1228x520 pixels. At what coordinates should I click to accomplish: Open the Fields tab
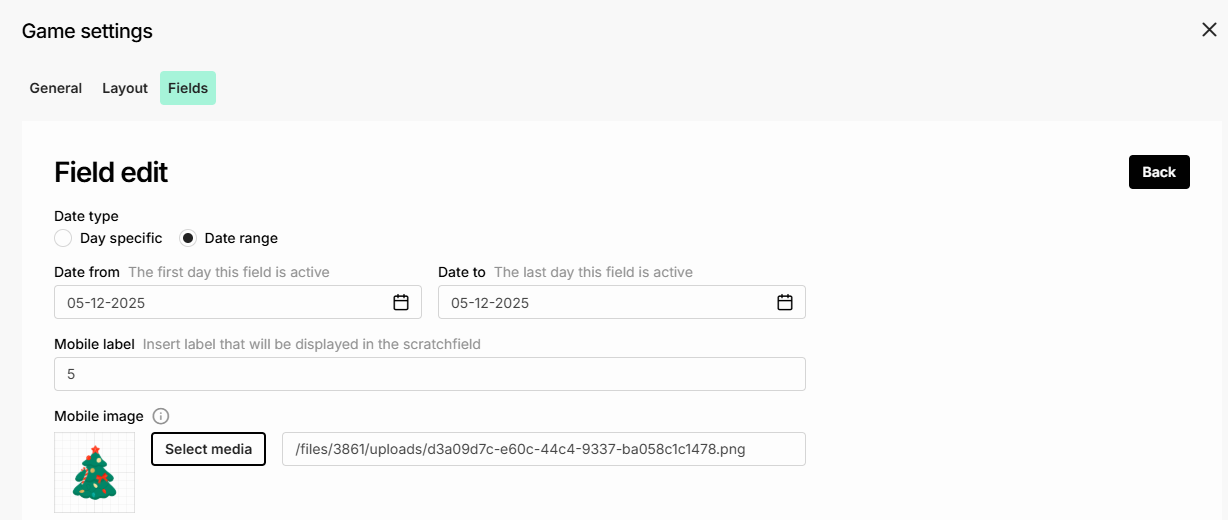(x=188, y=88)
